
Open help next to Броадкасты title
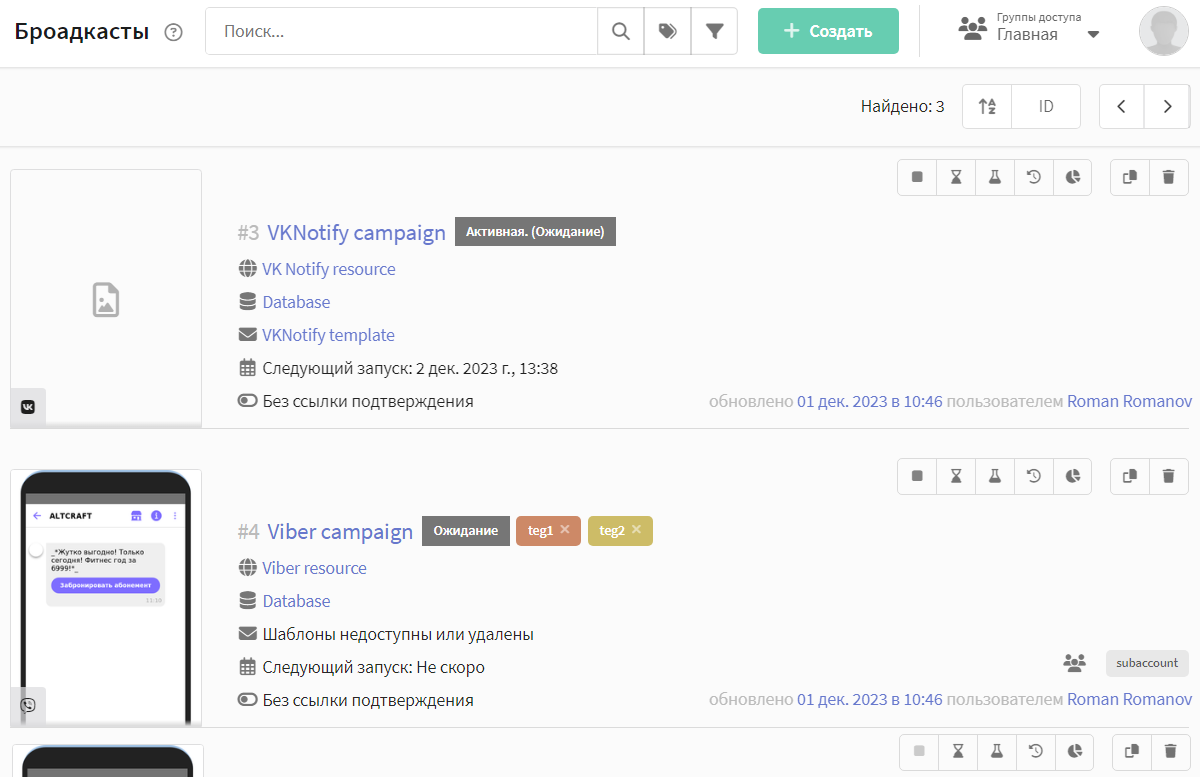(174, 32)
